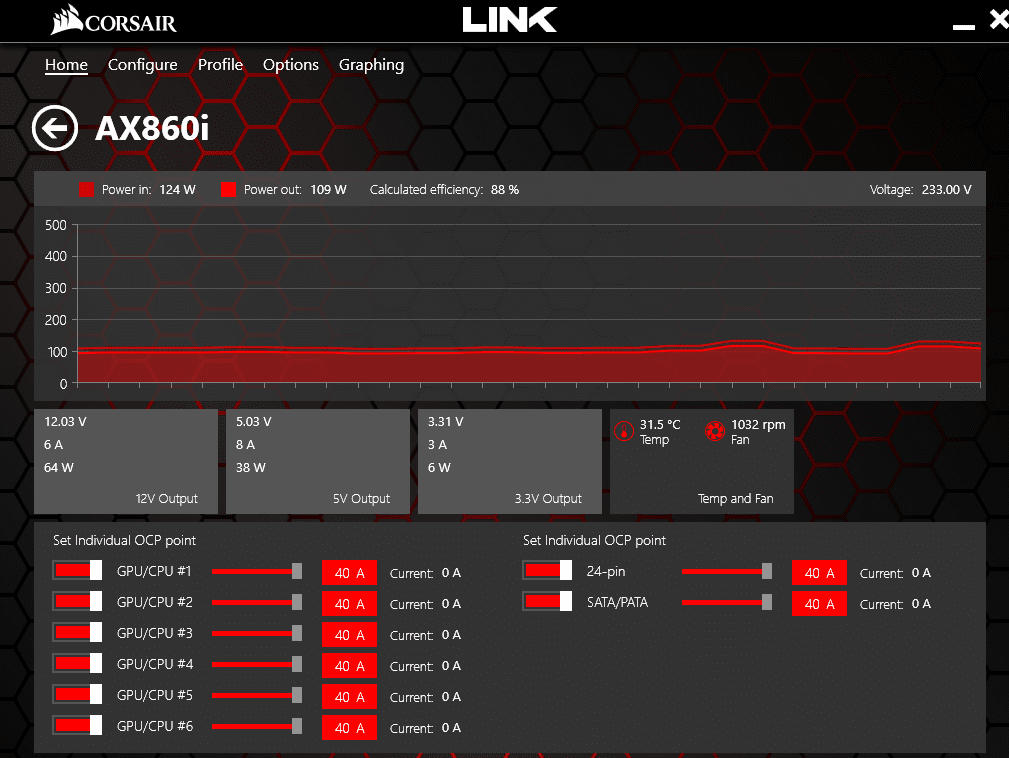Screen dimensions: 1009x758
Task: Toggle the SATA/PATA OCP switch
Action: coord(547,601)
